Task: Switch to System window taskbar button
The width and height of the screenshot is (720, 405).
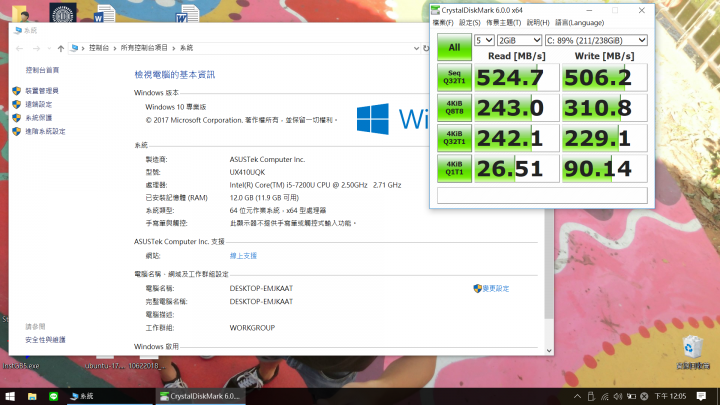Action: [109, 396]
